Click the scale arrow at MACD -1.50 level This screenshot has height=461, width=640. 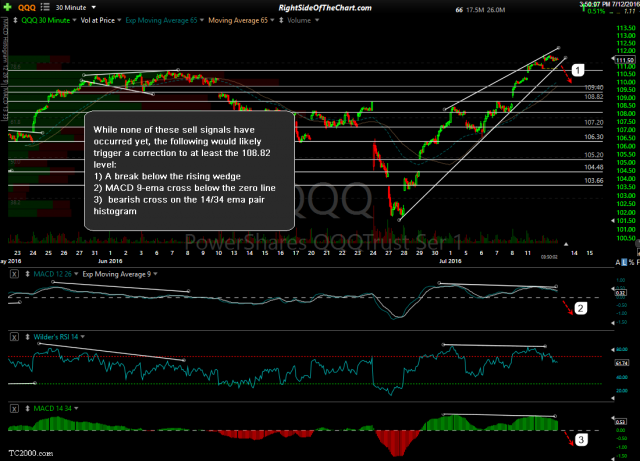tap(613, 323)
